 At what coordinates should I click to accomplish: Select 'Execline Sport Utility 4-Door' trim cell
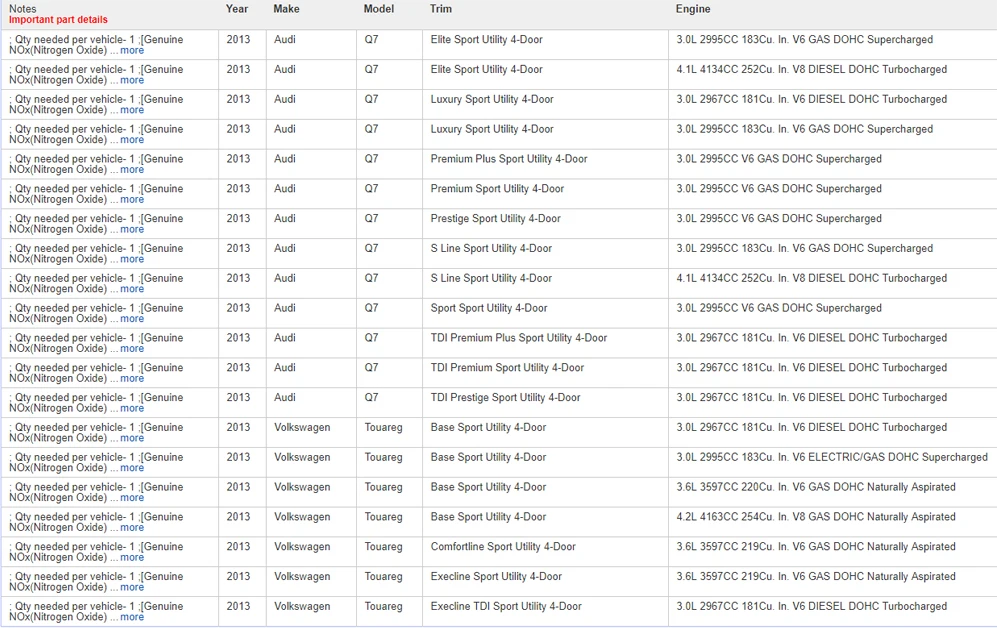coord(496,577)
